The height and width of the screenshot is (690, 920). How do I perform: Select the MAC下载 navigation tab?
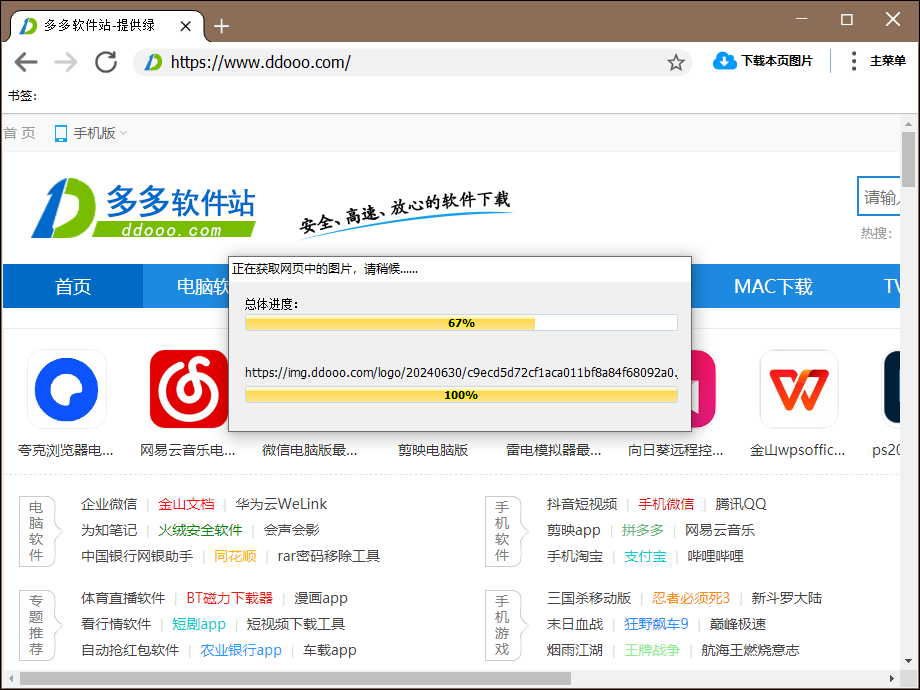tap(773, 286)
